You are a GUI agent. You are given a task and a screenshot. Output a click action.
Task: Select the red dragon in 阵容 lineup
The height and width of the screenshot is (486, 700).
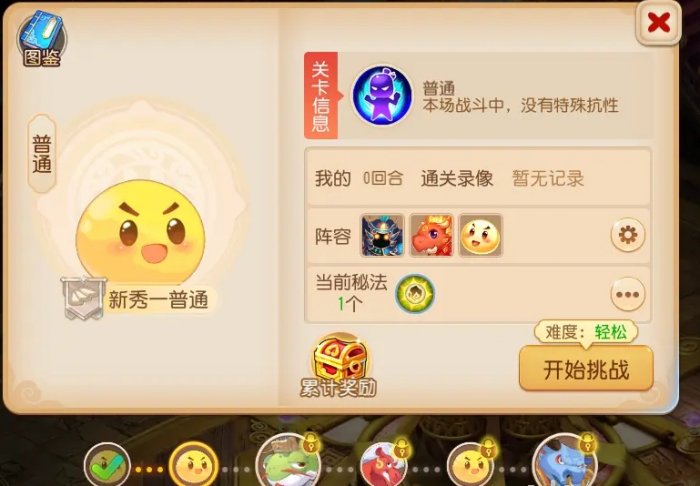pos(432,235)
